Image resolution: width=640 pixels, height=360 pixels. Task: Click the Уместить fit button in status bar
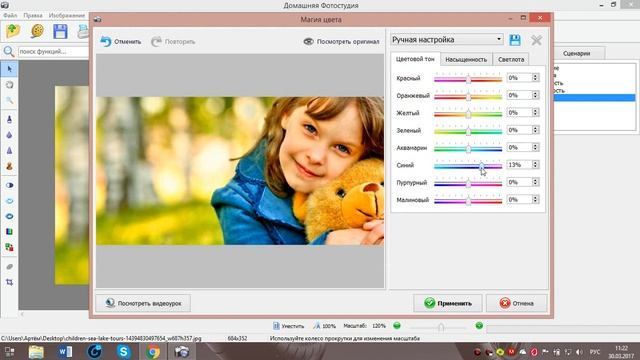pos(289,326)
